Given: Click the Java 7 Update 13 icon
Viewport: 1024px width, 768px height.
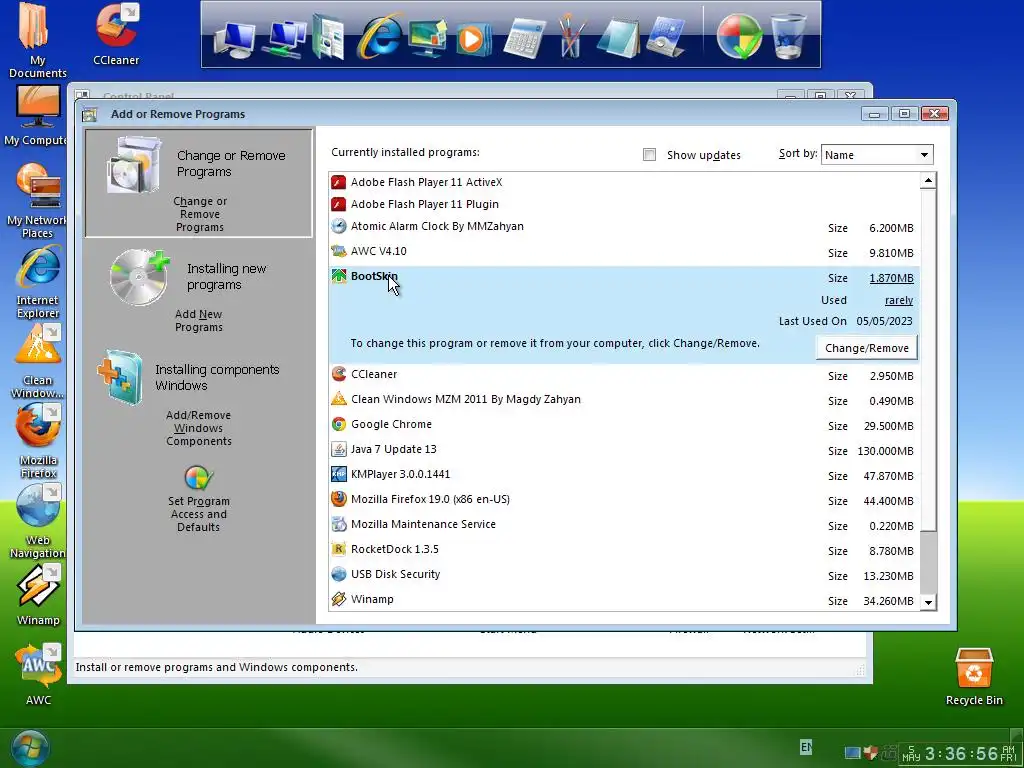Looking at the screenshot, I should click(338, 449).
